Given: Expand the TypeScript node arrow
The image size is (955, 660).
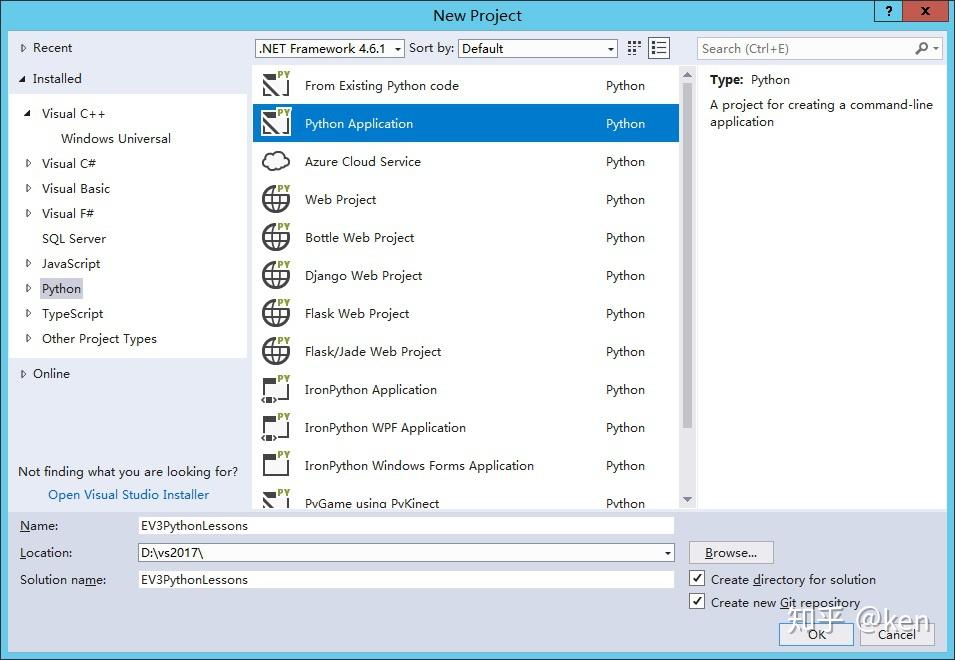Looking at the screenshot, I should [28, 313].
